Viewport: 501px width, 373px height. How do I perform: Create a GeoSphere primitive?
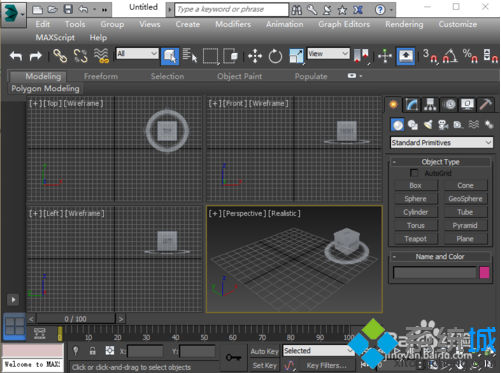pos(465,199)
